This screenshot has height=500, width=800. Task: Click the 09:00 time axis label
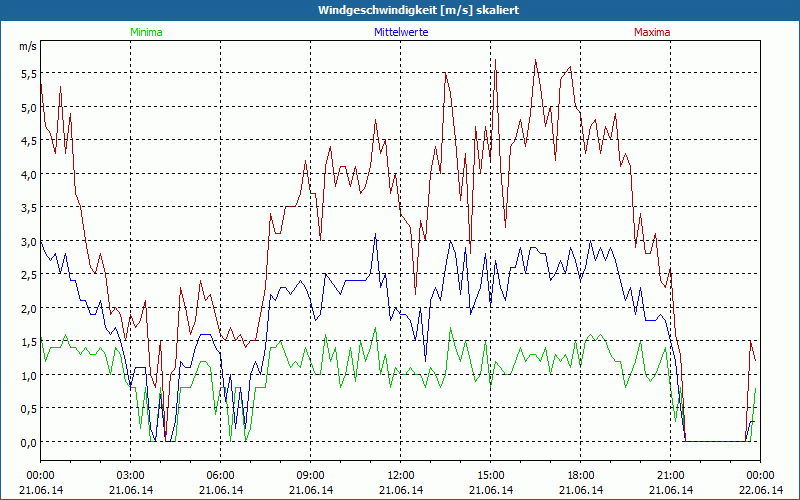point(311,476)
